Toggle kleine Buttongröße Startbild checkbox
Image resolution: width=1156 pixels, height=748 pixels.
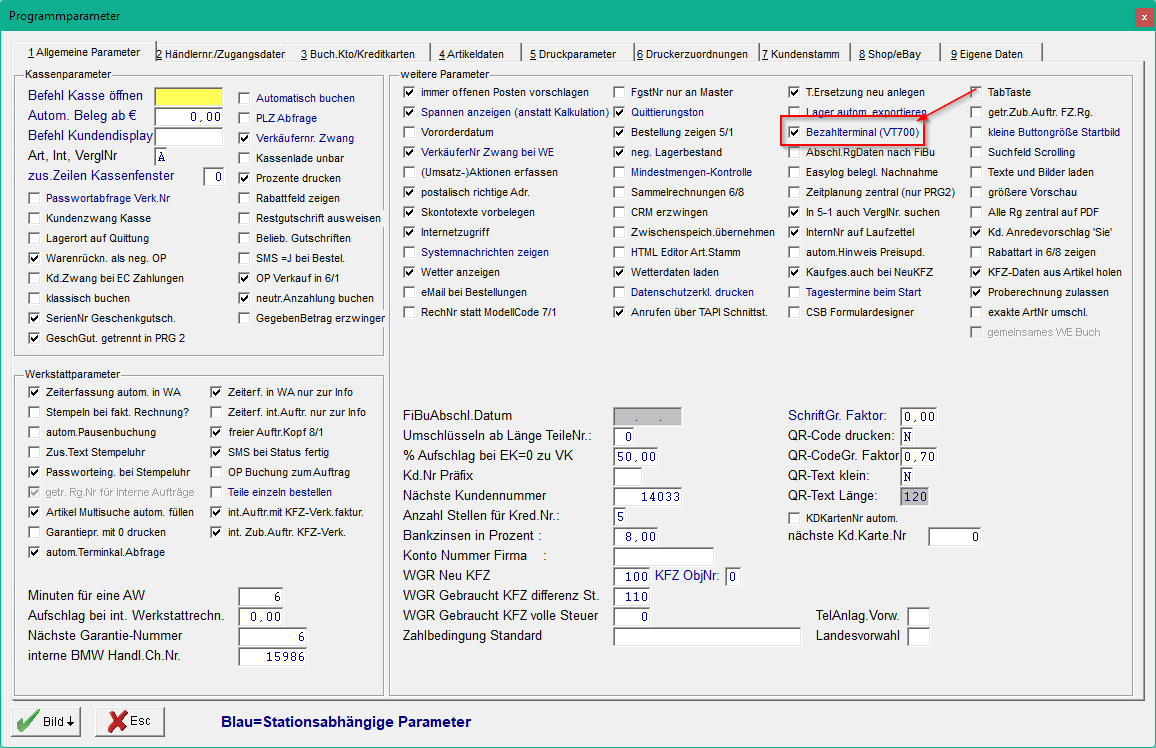coord(976,132)
